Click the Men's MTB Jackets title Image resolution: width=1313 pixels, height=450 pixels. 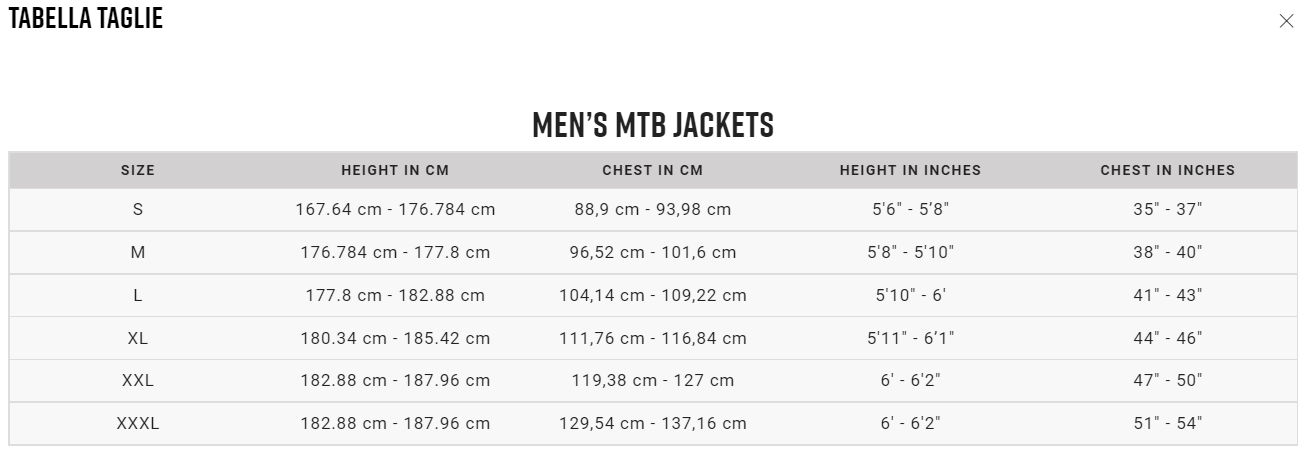pos(653,125)
